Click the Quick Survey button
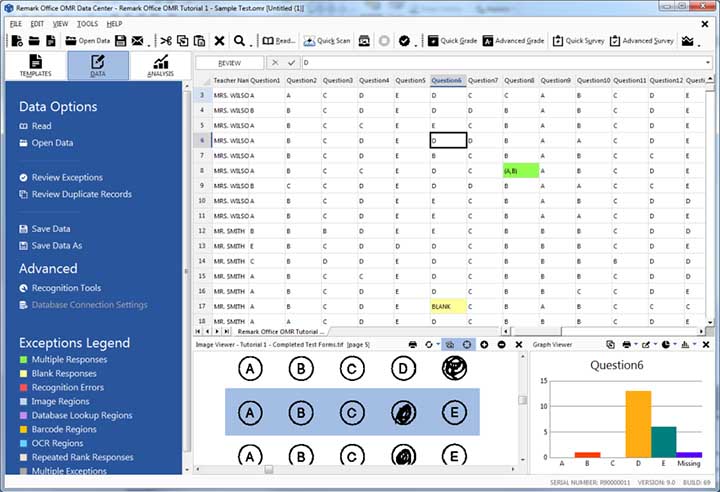The height and width of the screenshot is (492, 720). pyautogui.click(x=578, y=41)
